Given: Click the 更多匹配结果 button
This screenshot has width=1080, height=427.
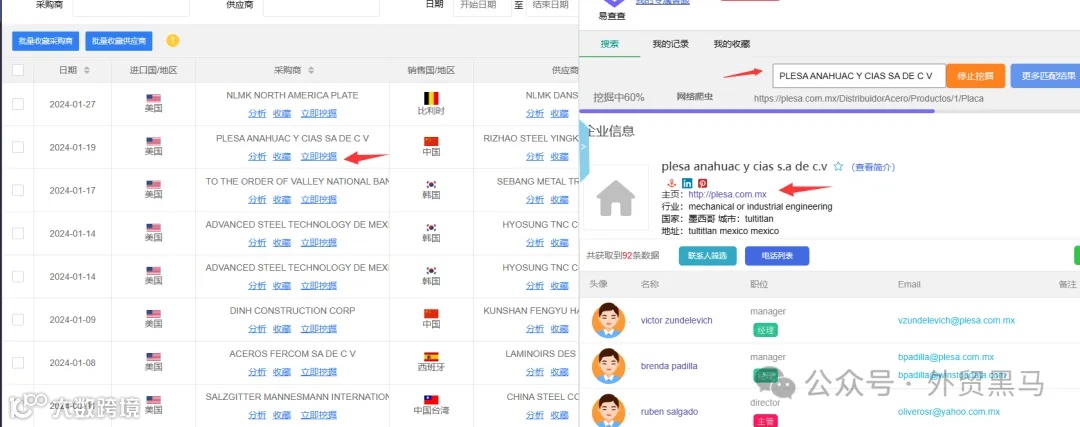Looking at the screenshot, I should pyautogui.click(x=1045, y=76).
